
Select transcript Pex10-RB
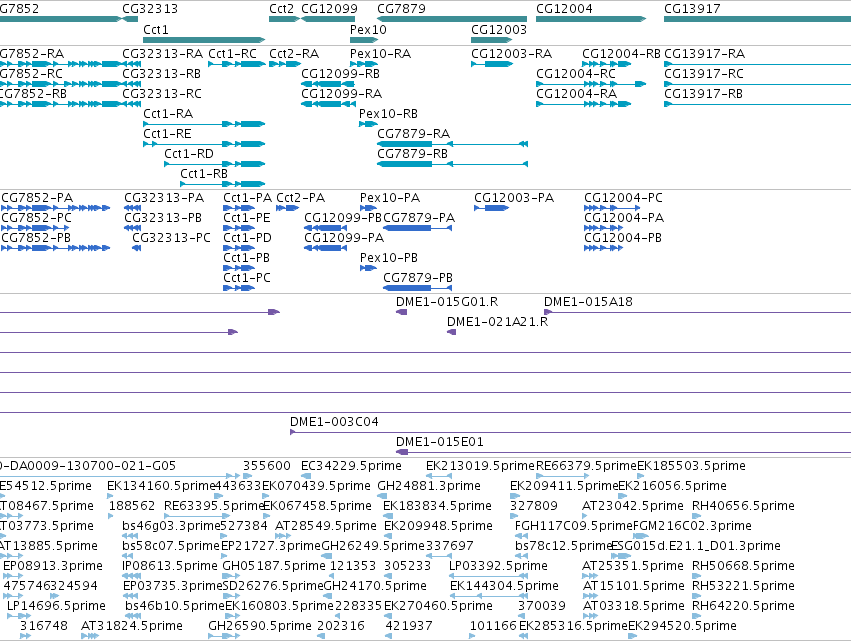[x=368, y=124]
